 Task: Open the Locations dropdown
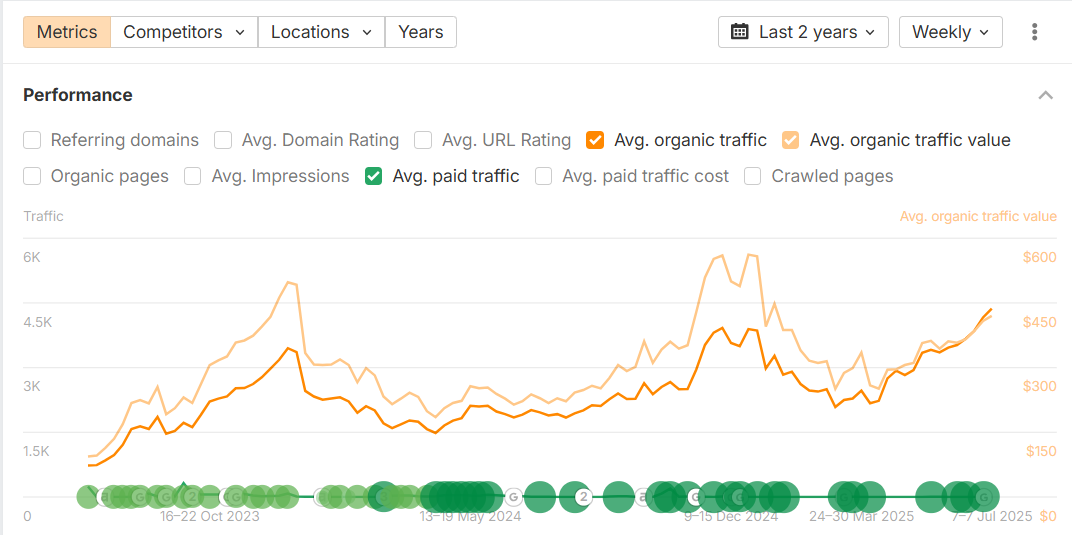(321, 32)
